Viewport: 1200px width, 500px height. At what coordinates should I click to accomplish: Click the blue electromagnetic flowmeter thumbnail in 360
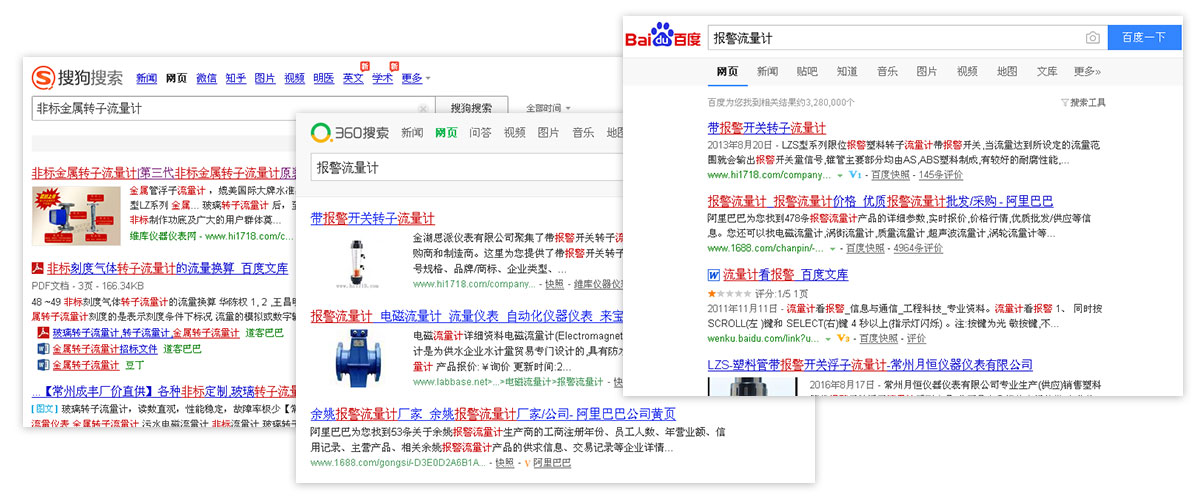pos(358,357)
